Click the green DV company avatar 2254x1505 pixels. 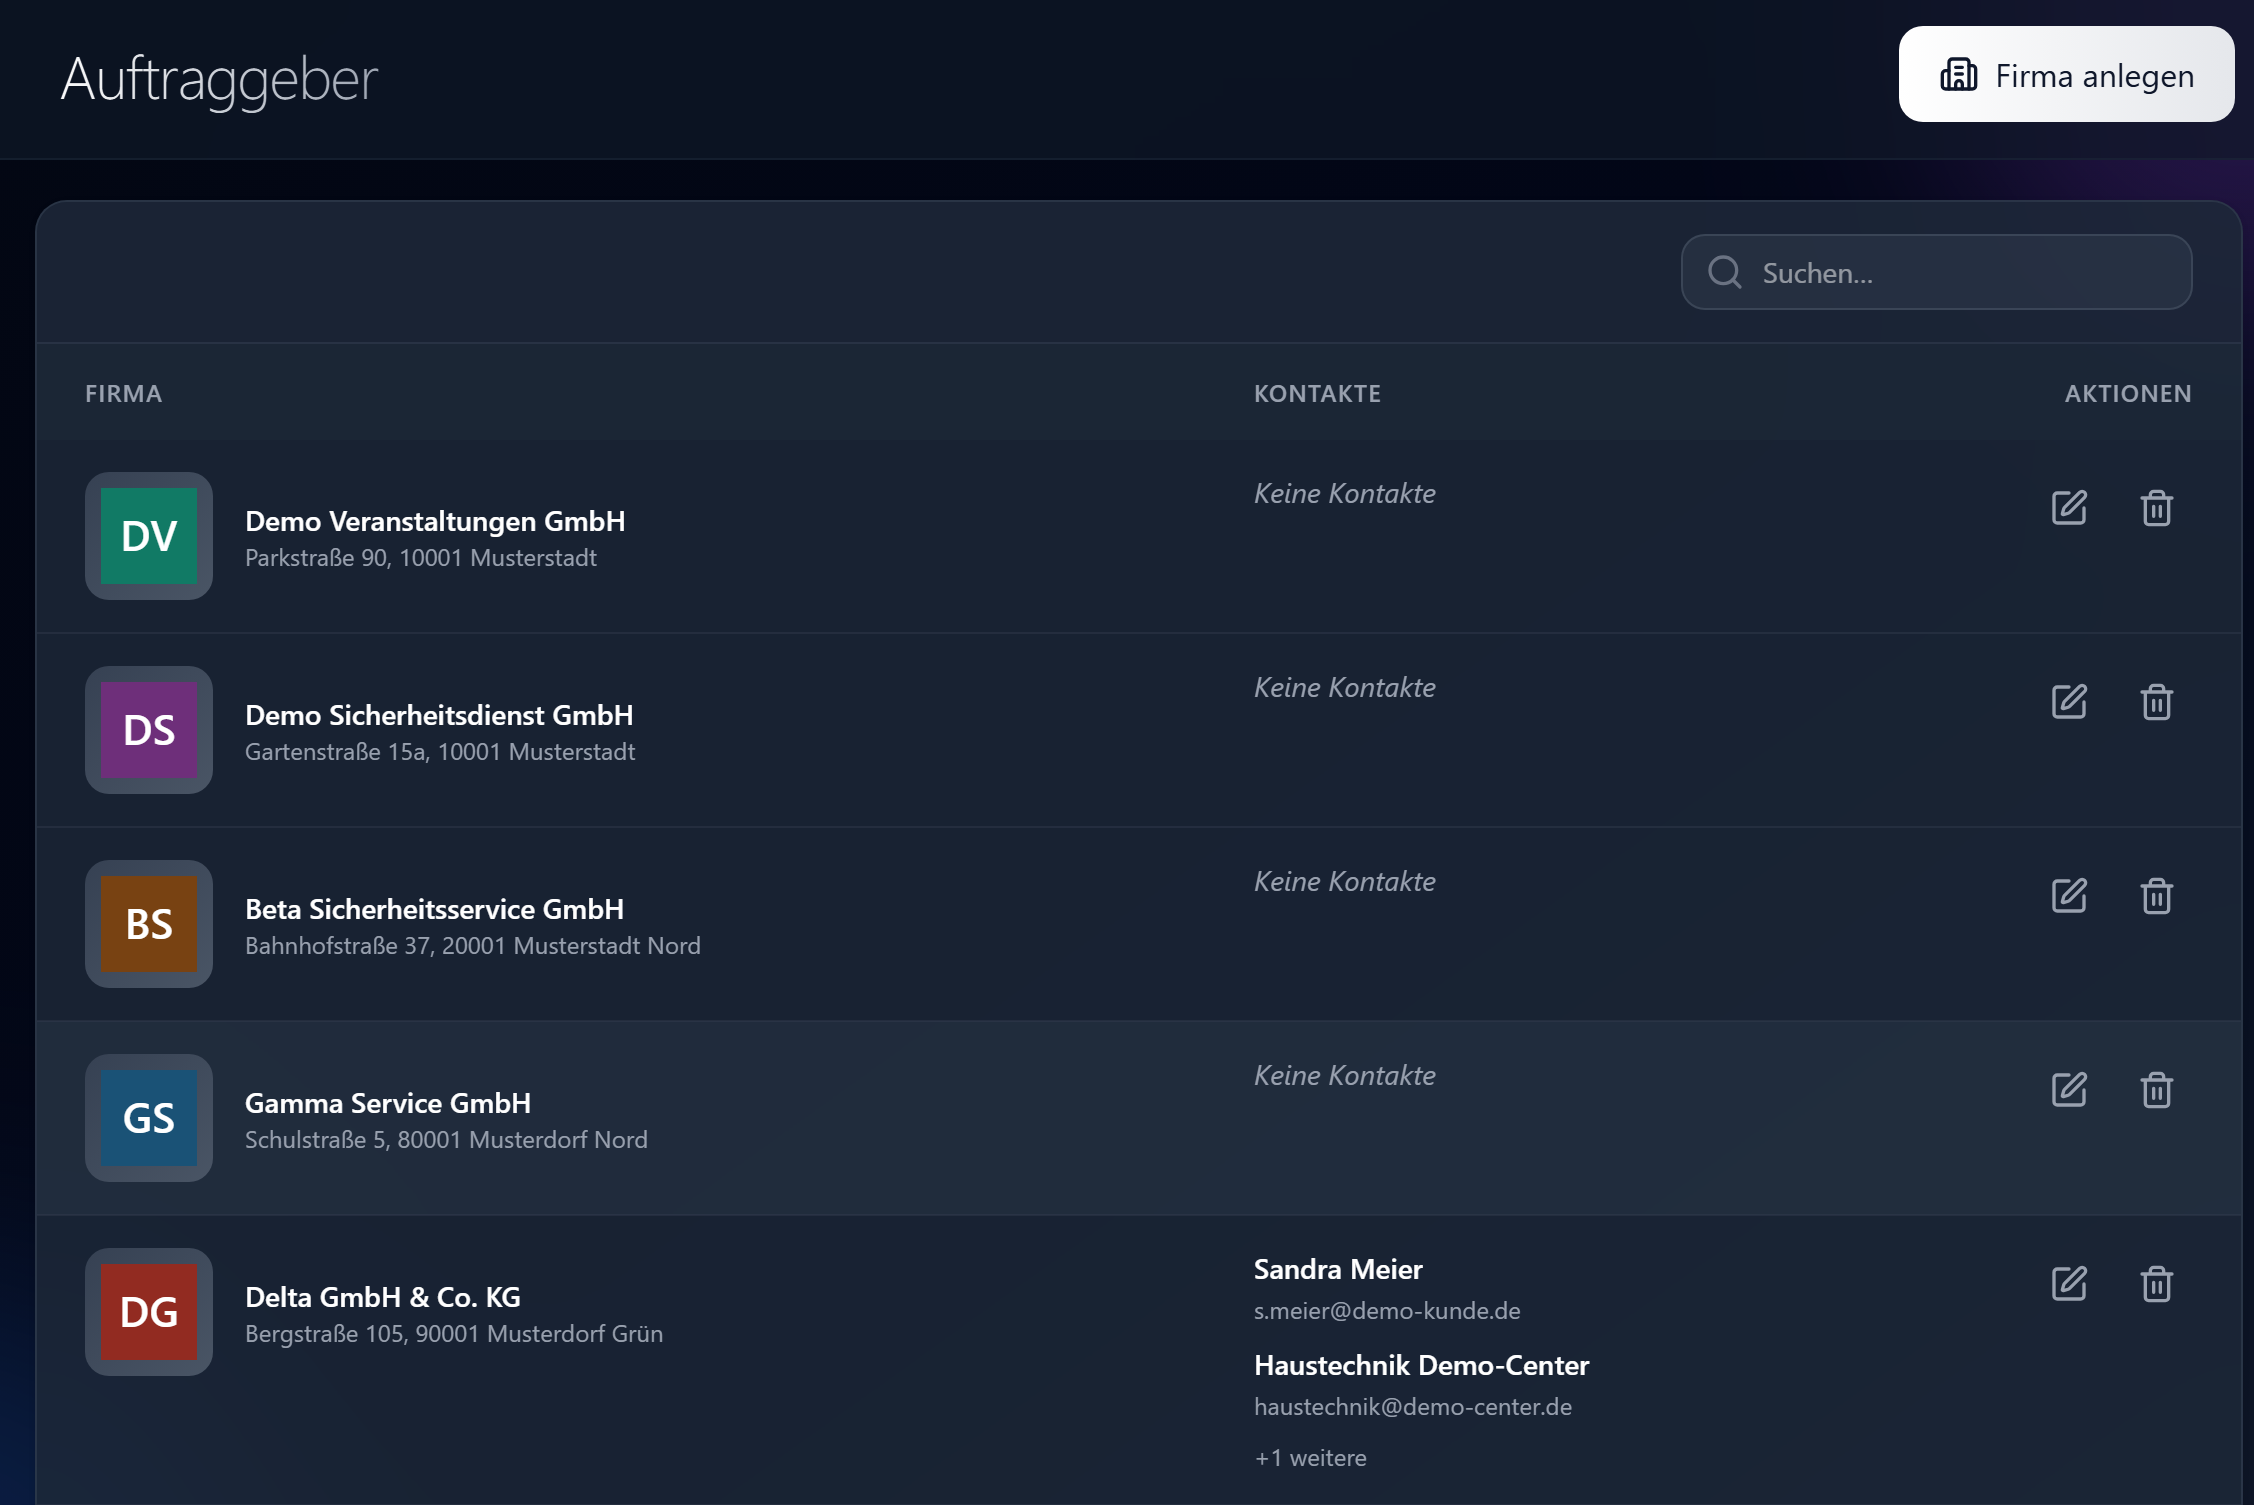pyautogui.click(x=149, y=536)
